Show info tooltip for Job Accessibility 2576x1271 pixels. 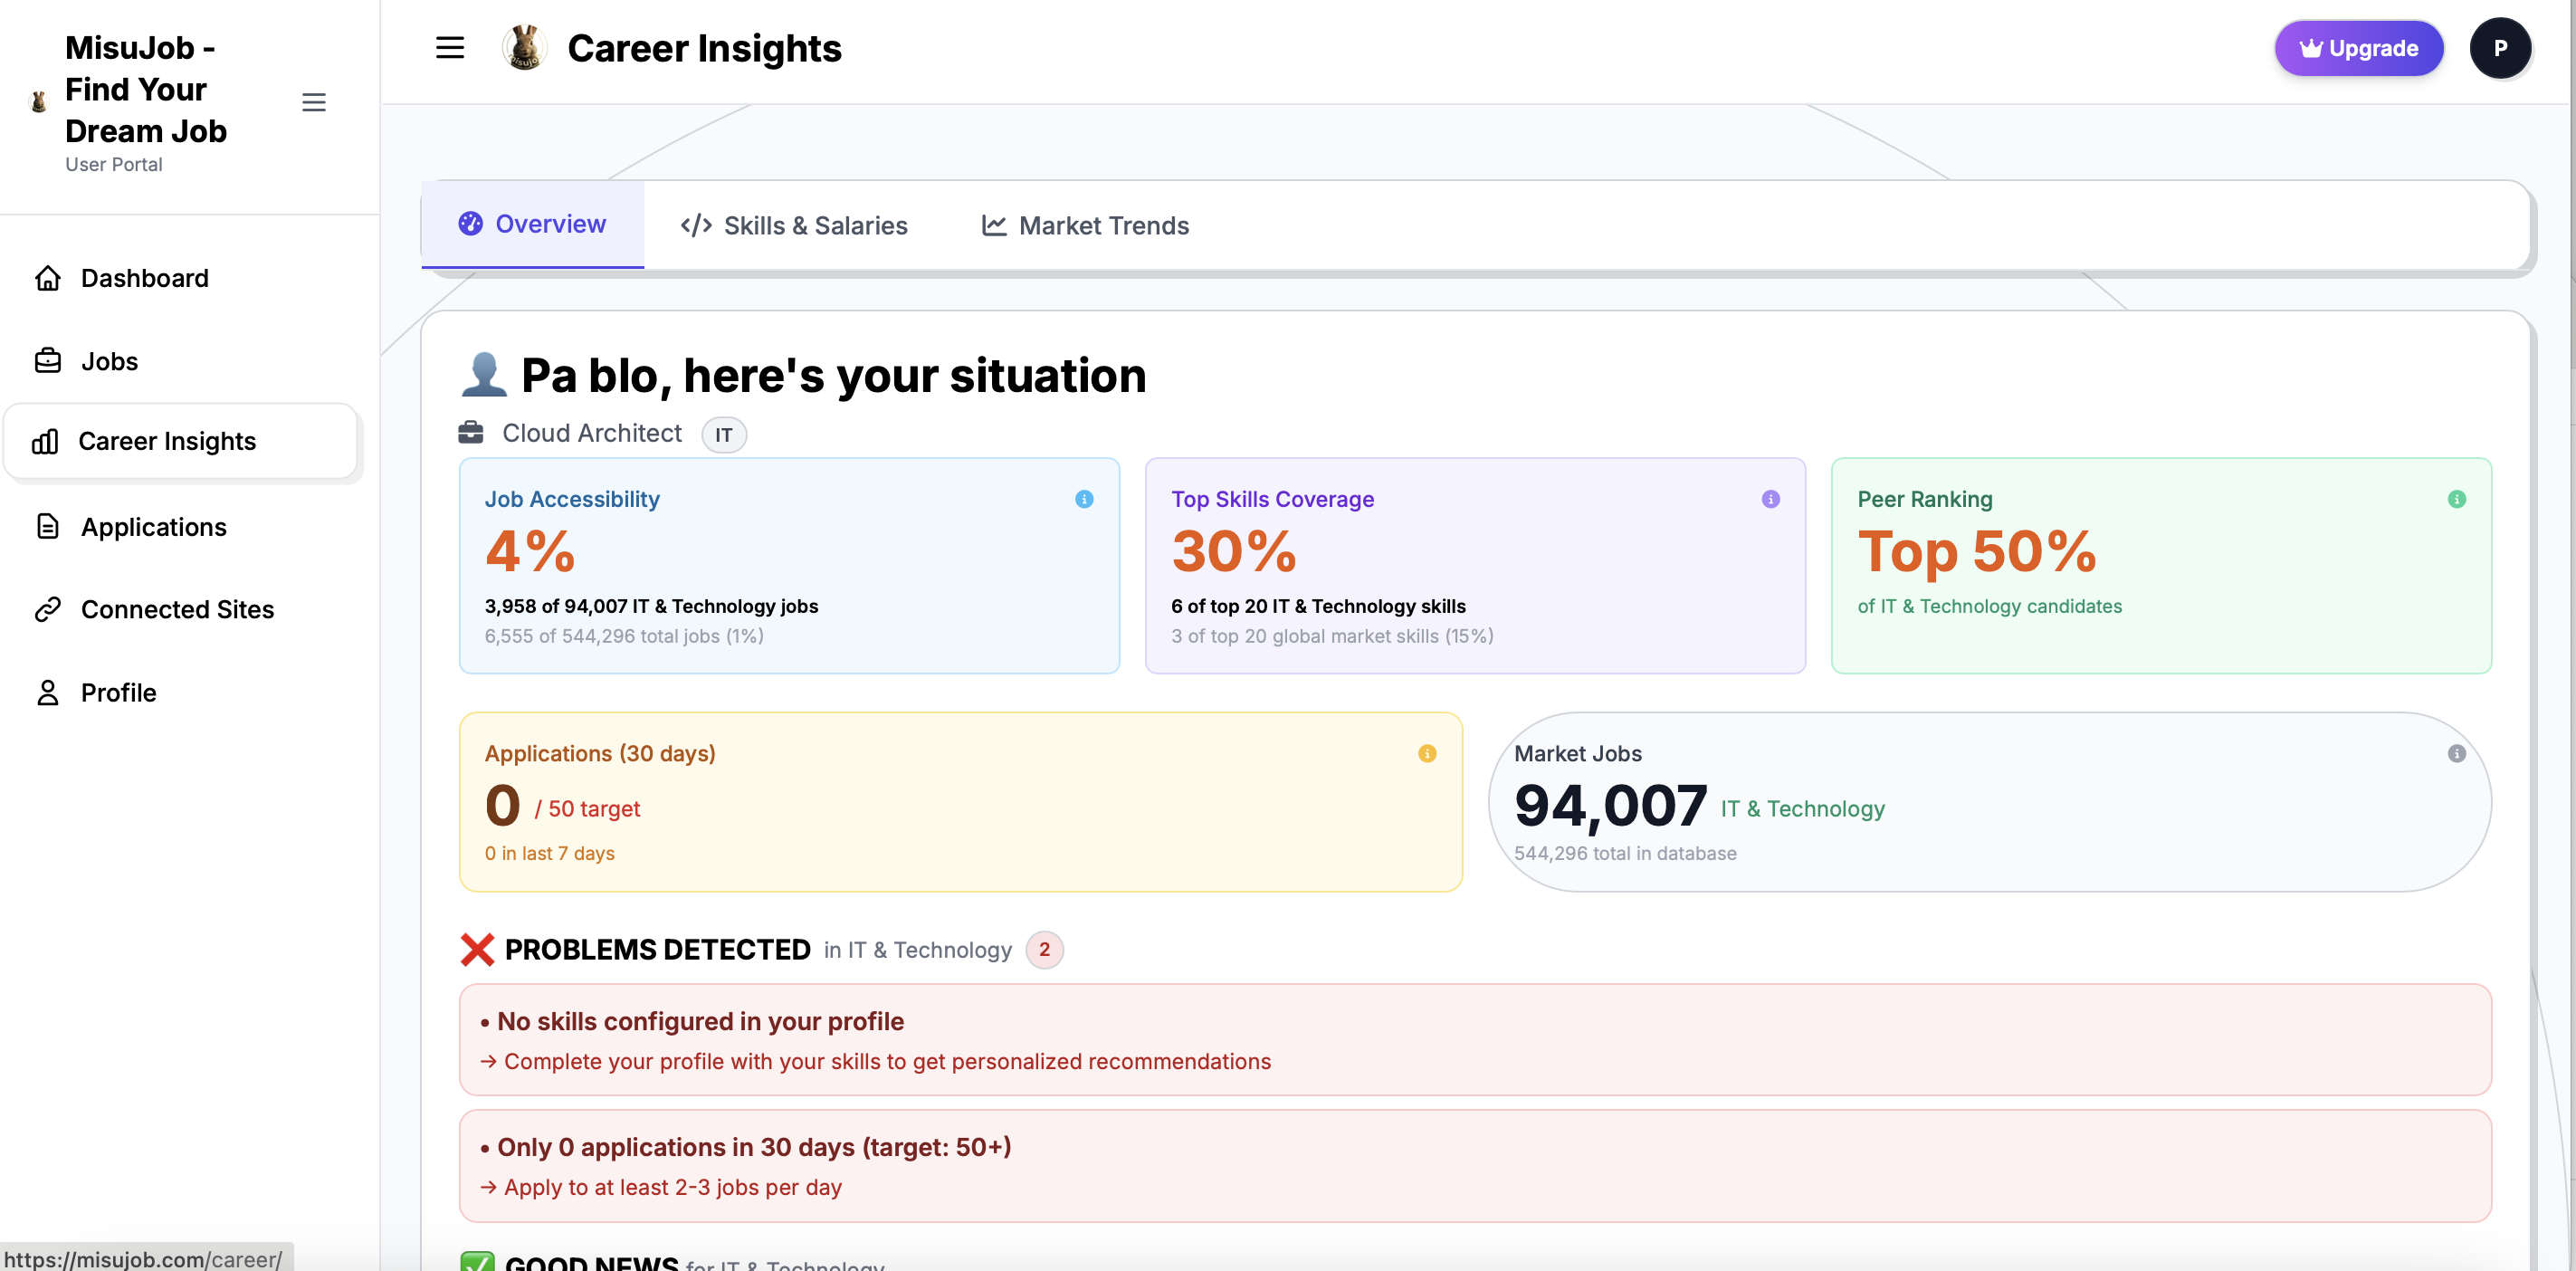pos(1084,500)
